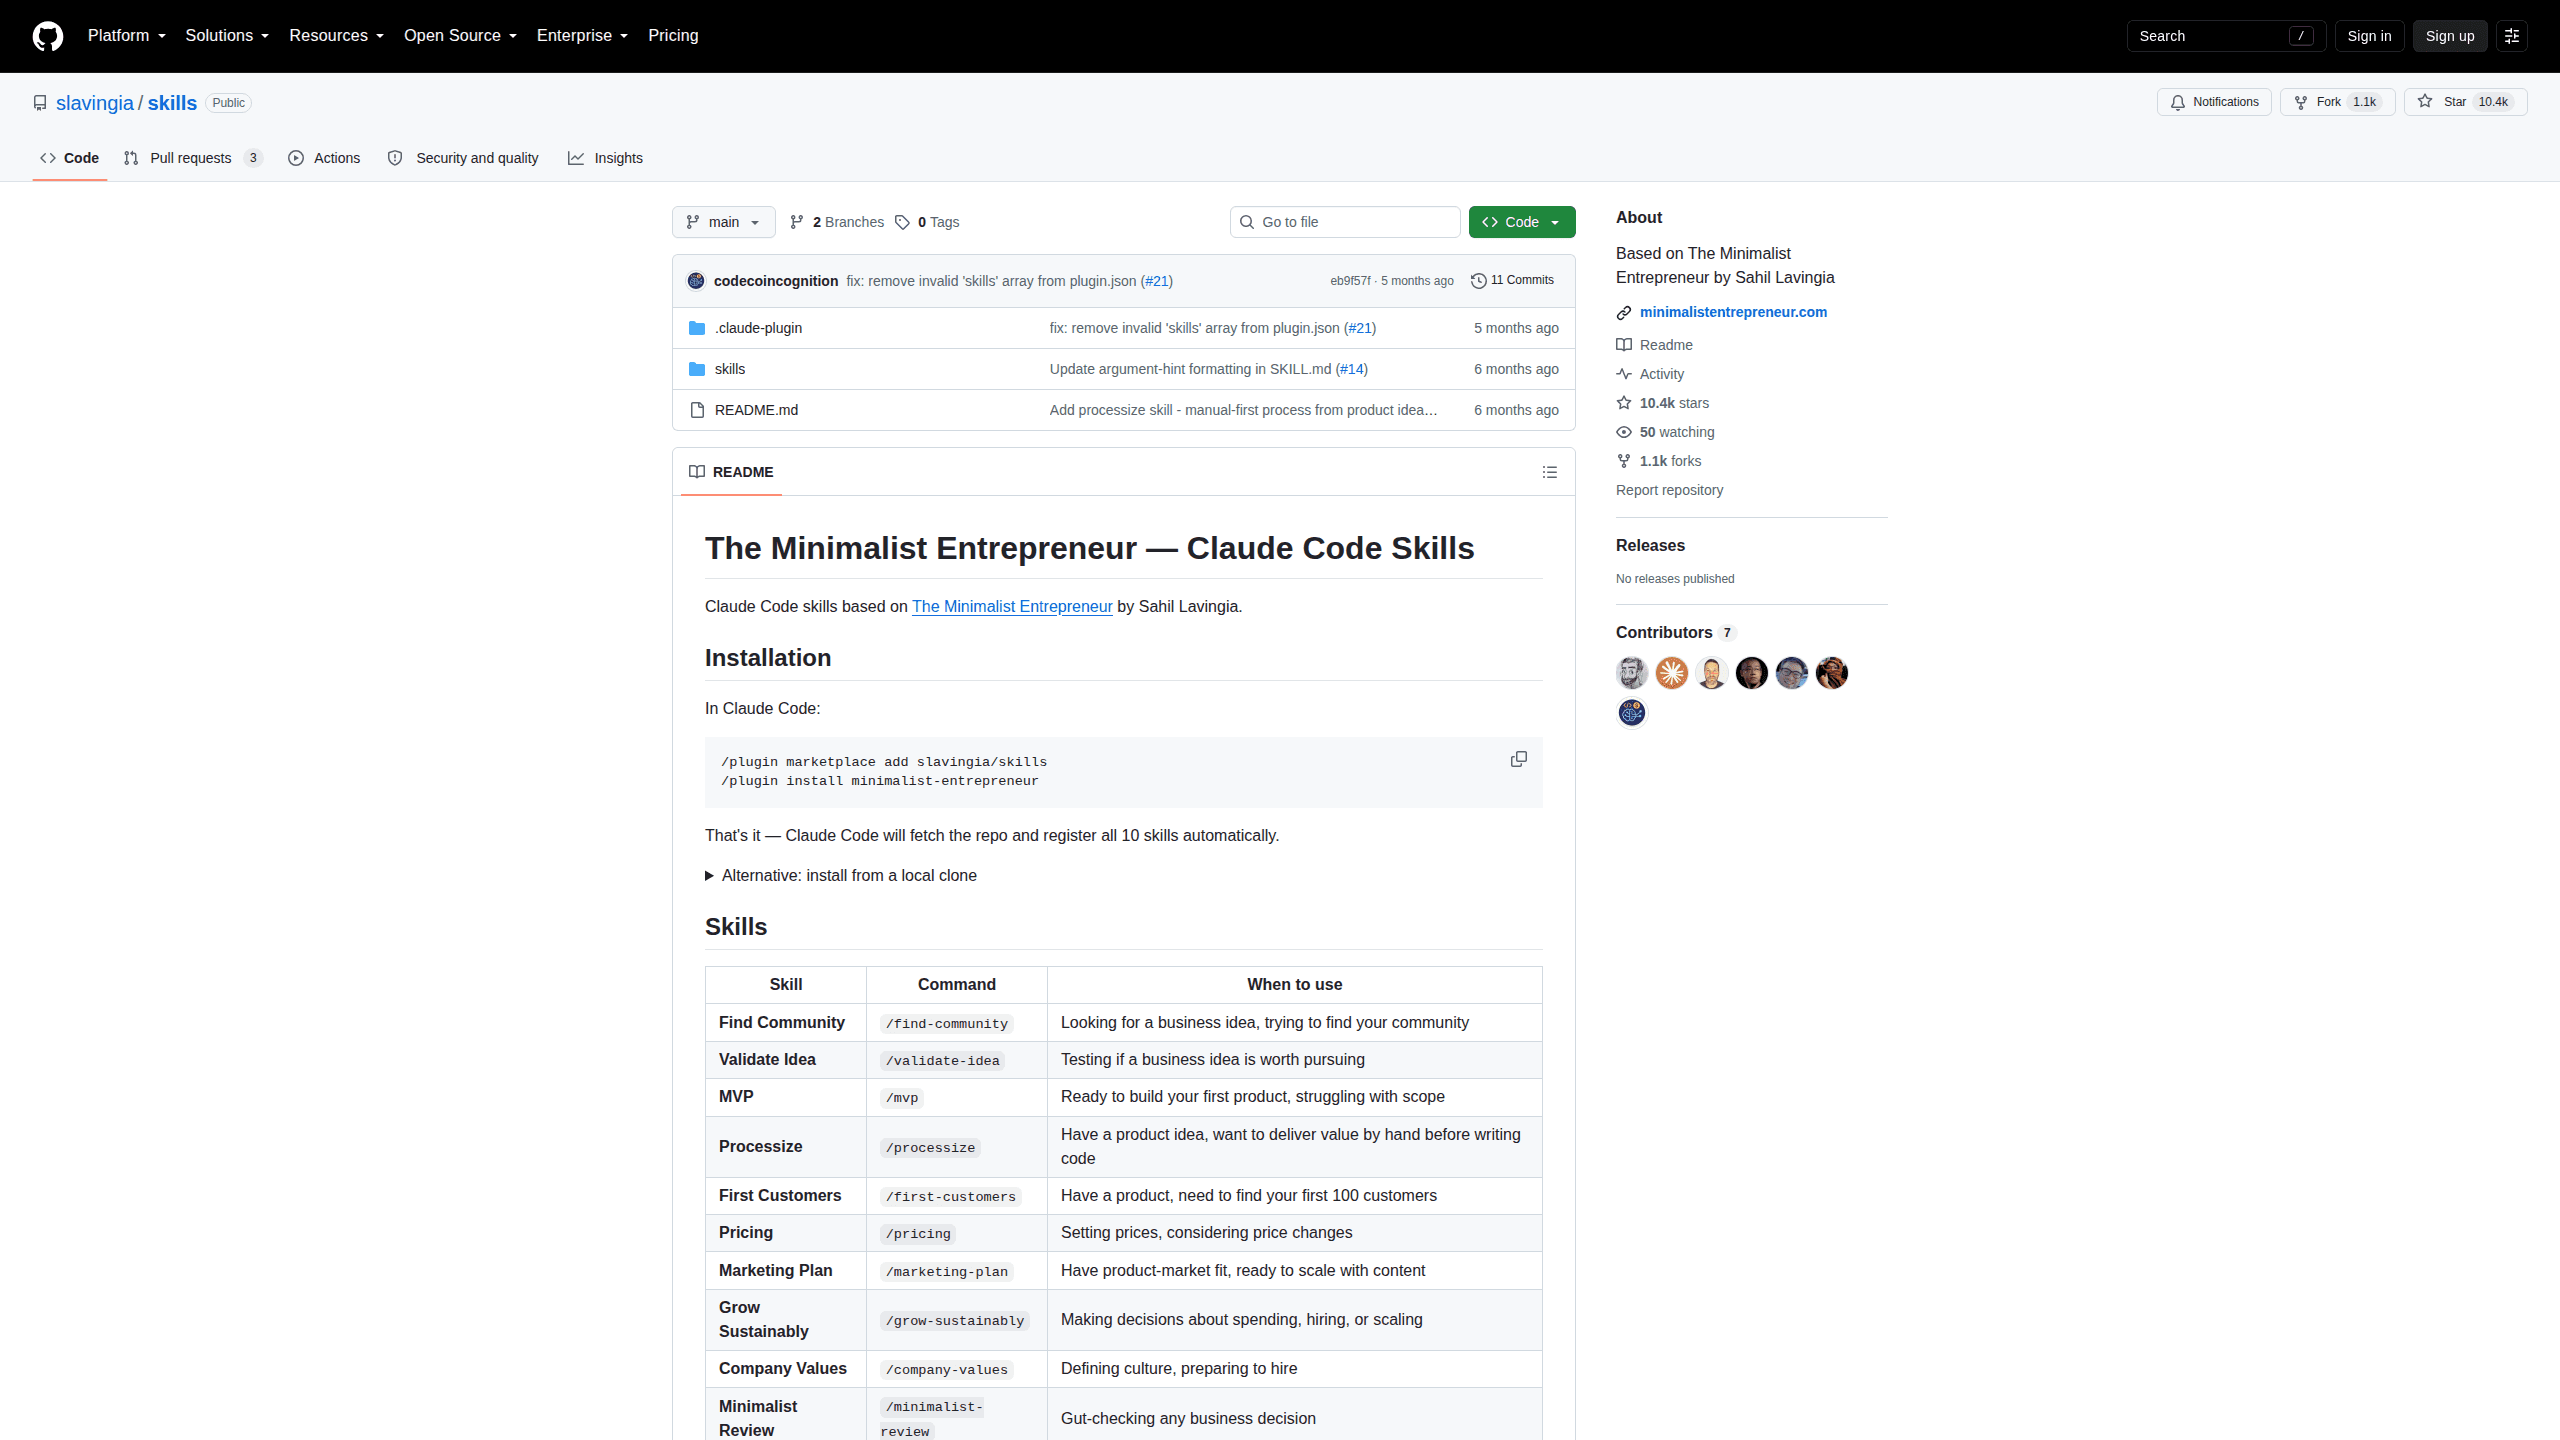This screenshot has width=2560, height=1440.
Task: View the 50 watching list
Action: [x=1665, y=432]
